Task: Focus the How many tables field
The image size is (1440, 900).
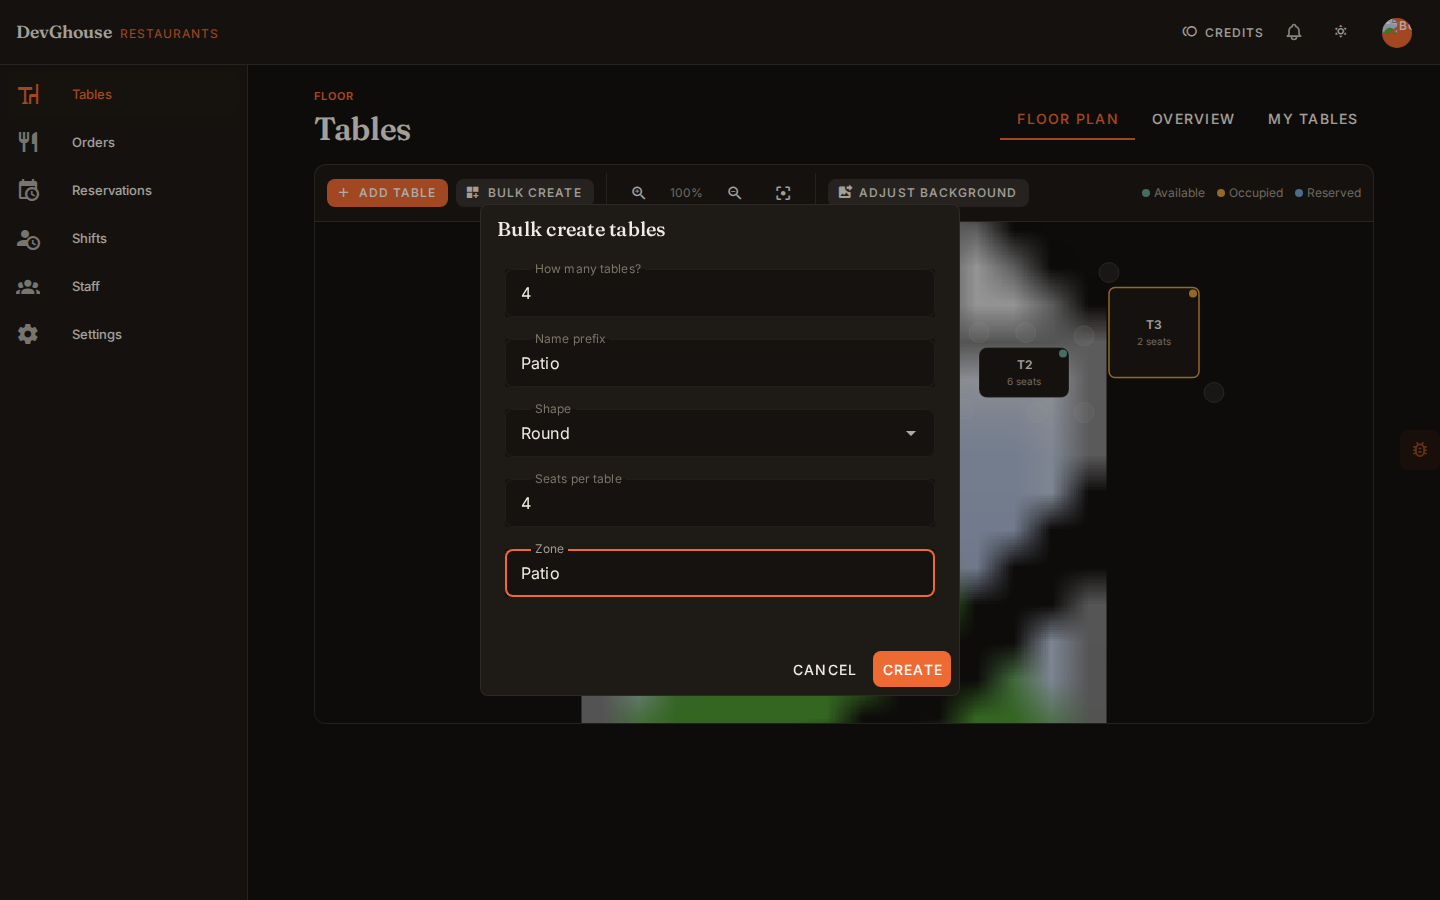Action: click(720, 293)
